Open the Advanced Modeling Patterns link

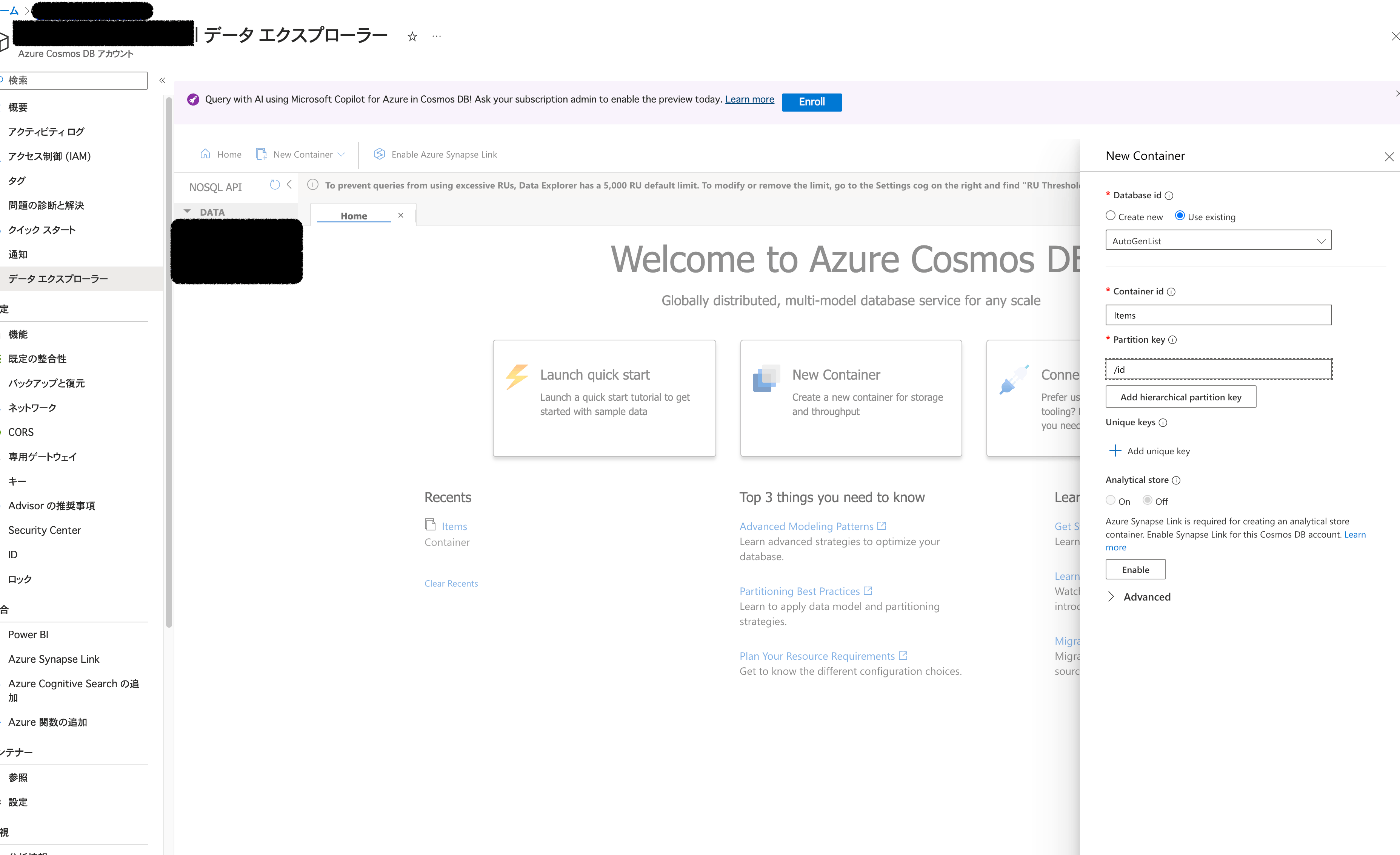[x=813, y=526]
